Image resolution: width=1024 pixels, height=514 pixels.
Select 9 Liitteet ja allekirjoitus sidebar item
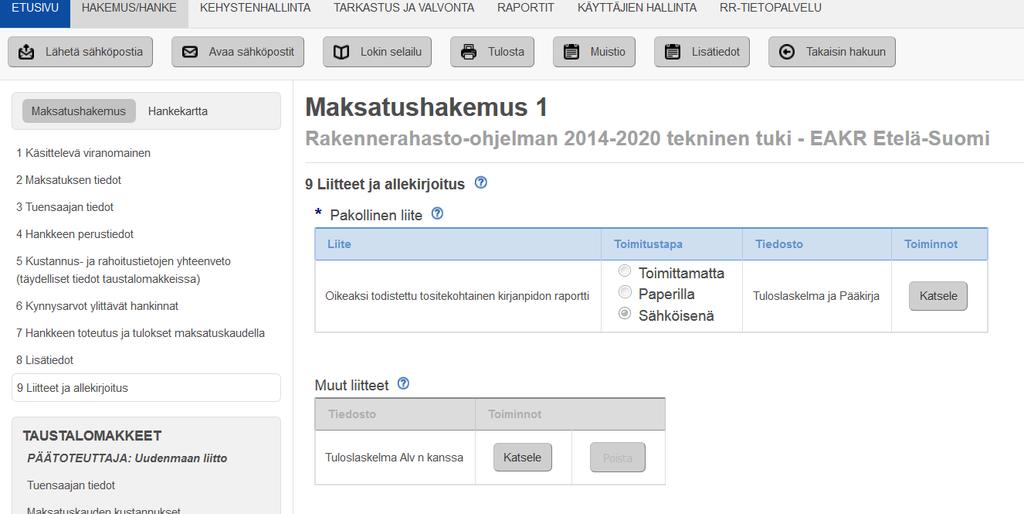coord(146,387)
